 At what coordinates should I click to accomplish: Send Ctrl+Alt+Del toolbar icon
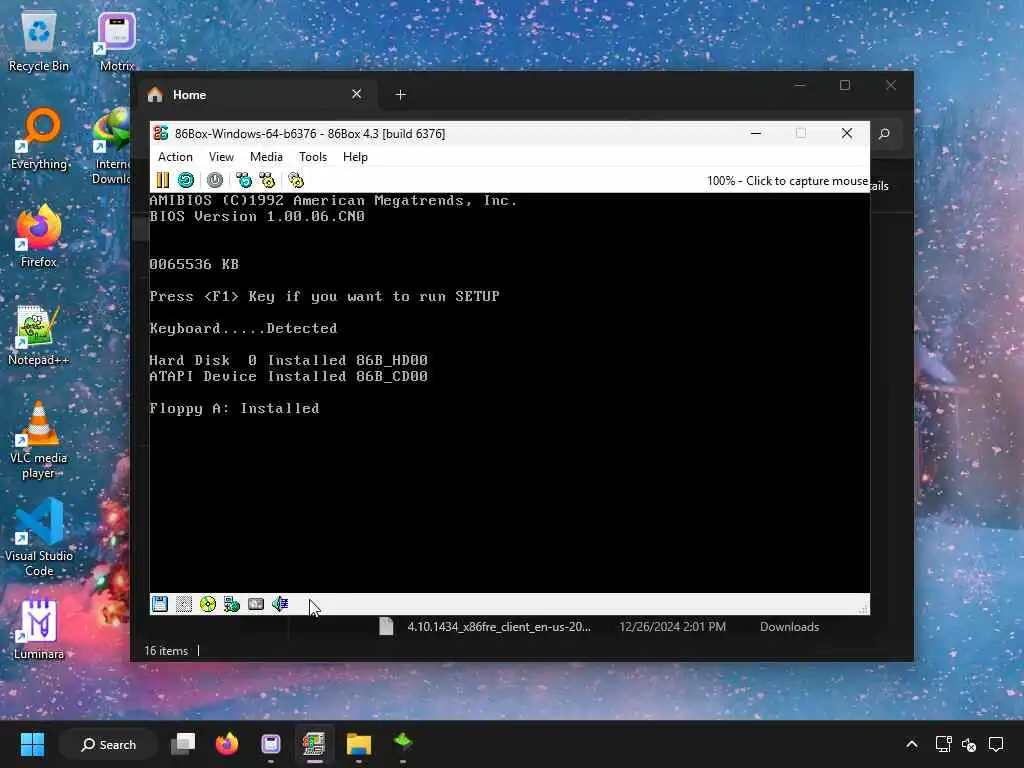point(244,180)
